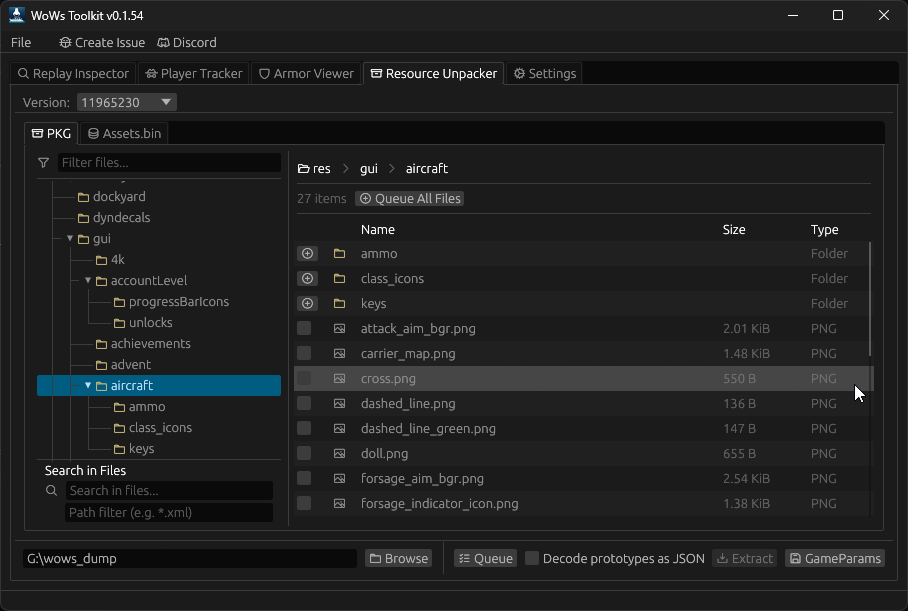Click the Queue All Files button

click(409, 198)
